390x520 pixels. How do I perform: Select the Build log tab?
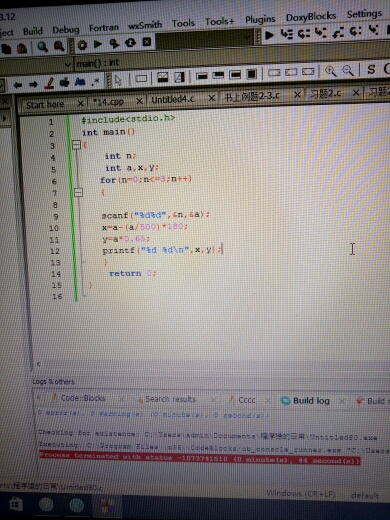[311, 401]
